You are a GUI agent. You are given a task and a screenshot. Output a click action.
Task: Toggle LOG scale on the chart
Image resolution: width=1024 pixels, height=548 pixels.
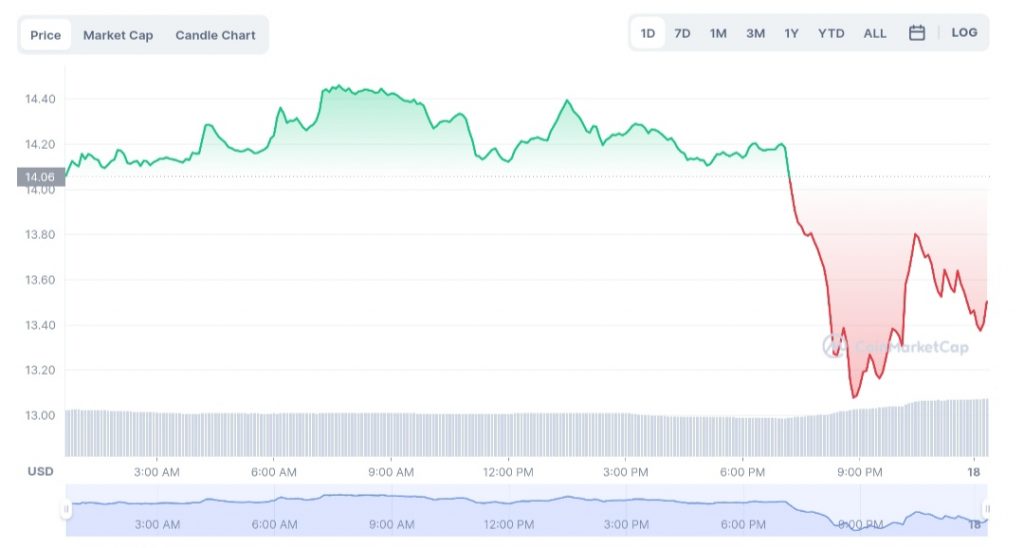(964, 33)
